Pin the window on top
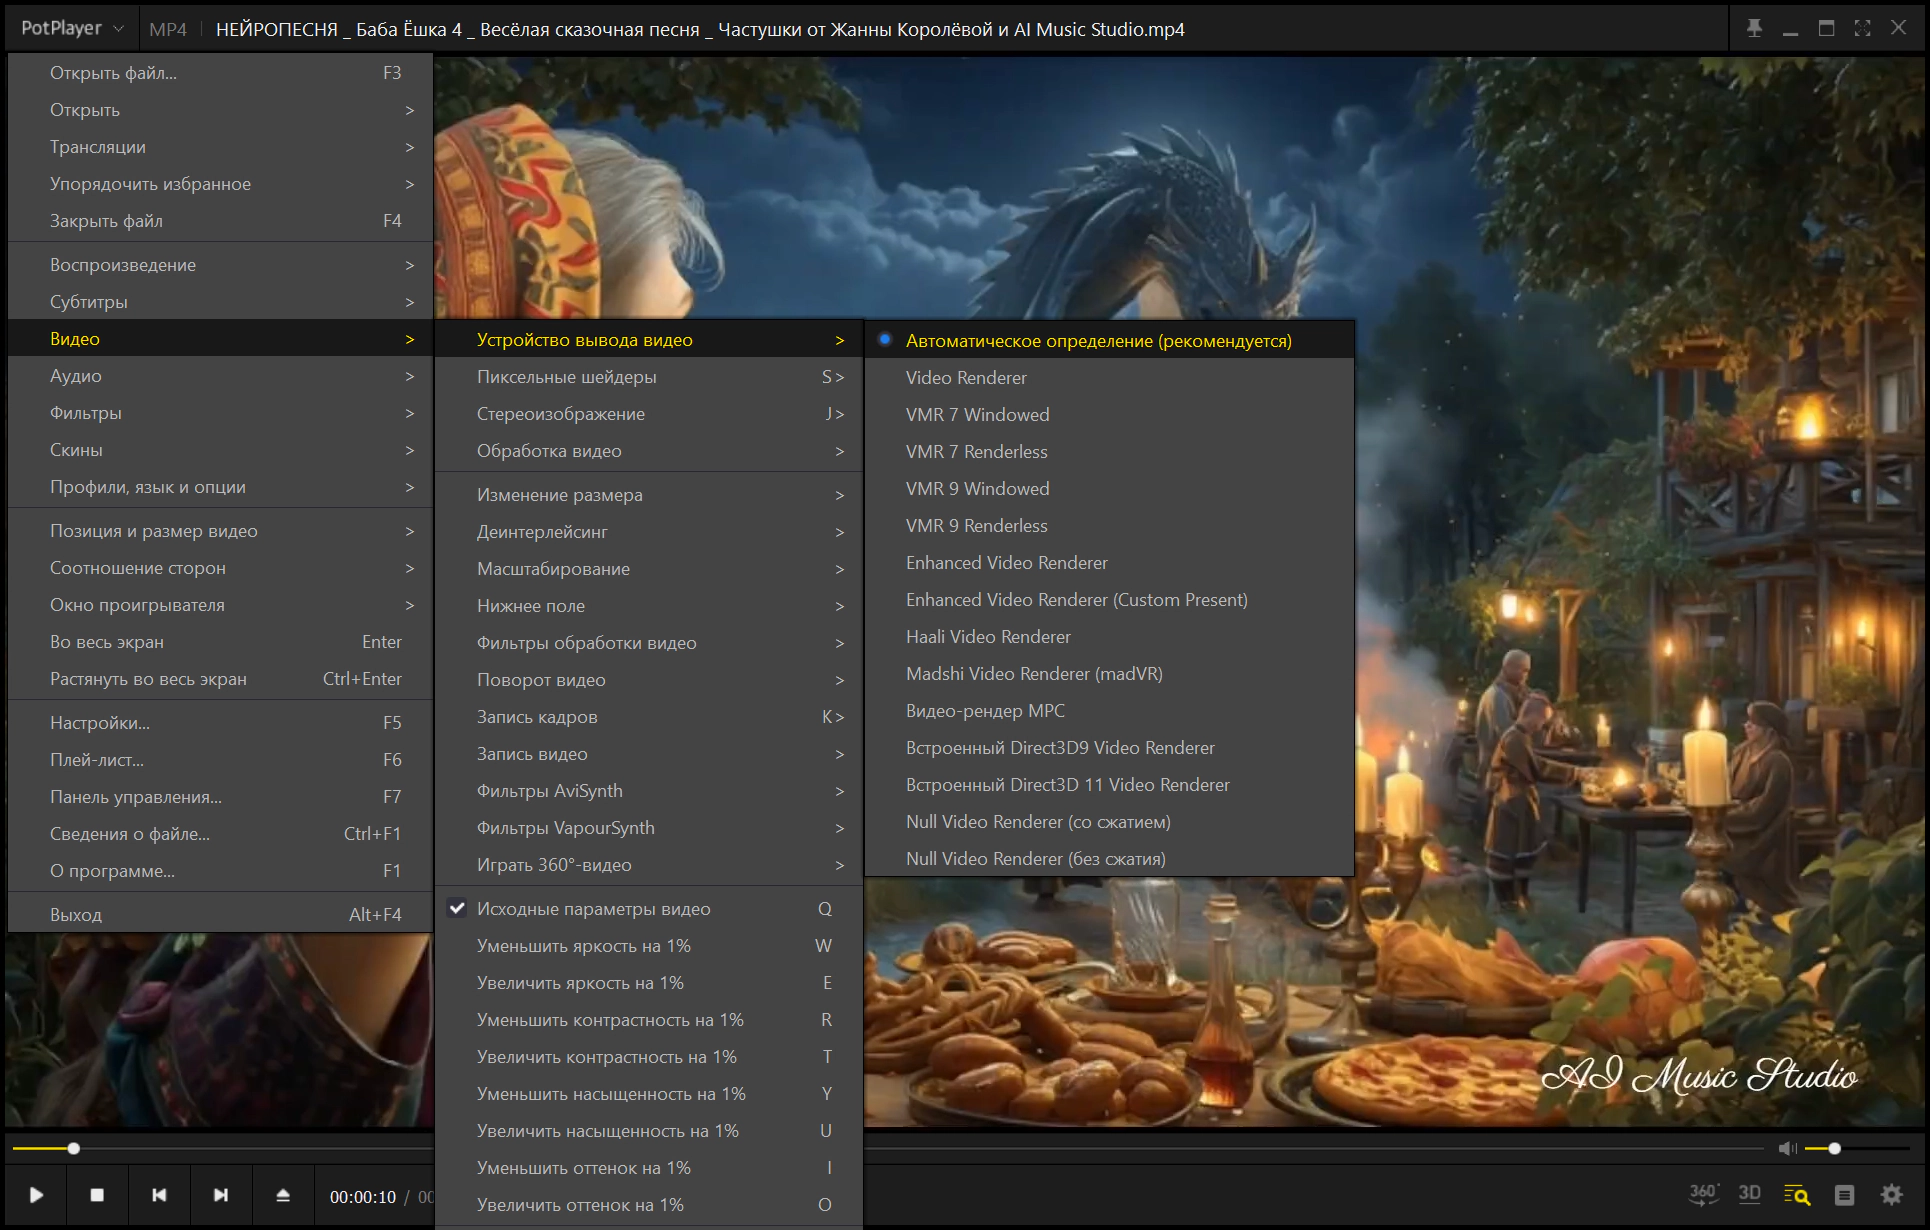1930x1230 pixels. pyautogui.click(x=1754, y=29)
